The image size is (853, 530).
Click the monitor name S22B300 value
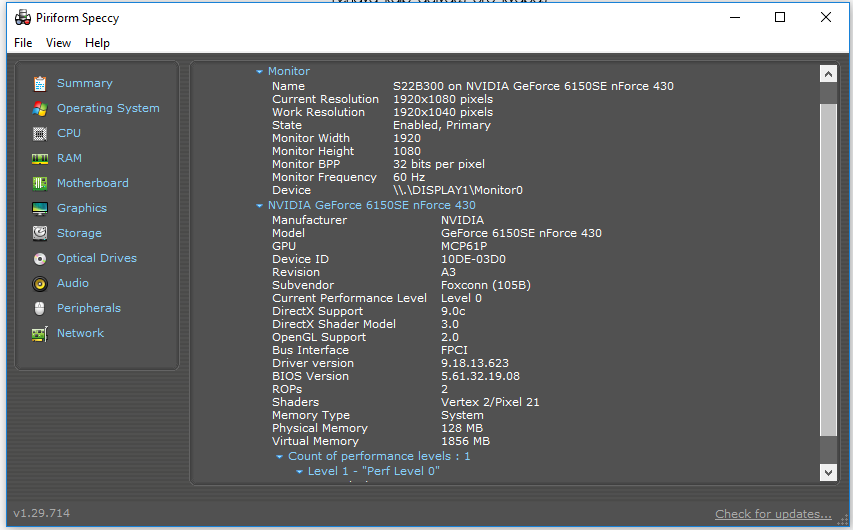tap(533, 86)
